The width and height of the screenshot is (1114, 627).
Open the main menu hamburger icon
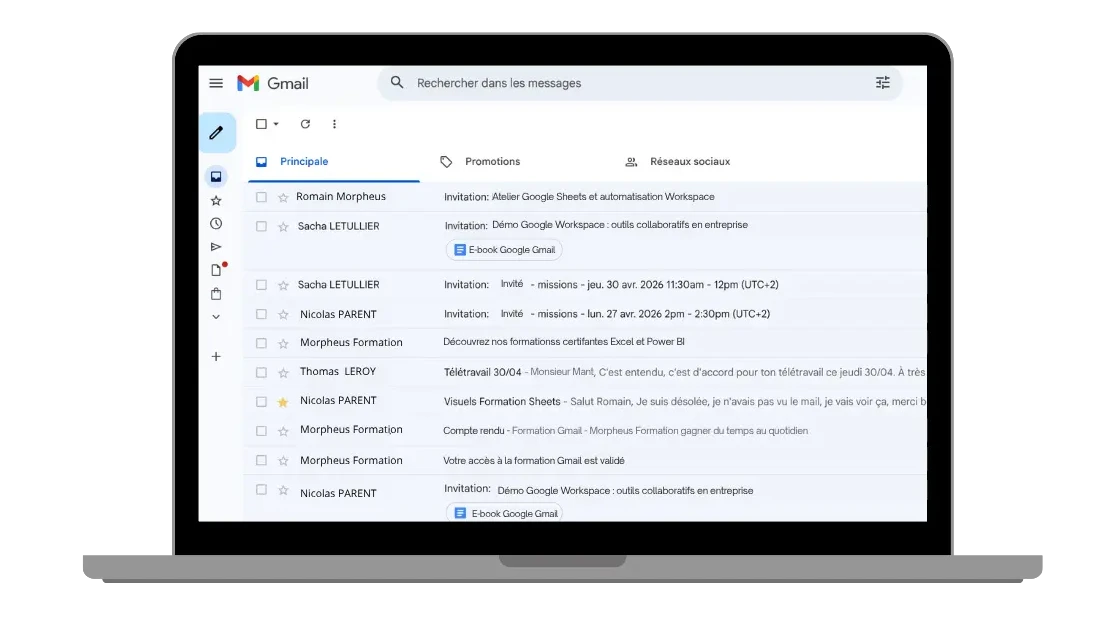pos(216,83)
